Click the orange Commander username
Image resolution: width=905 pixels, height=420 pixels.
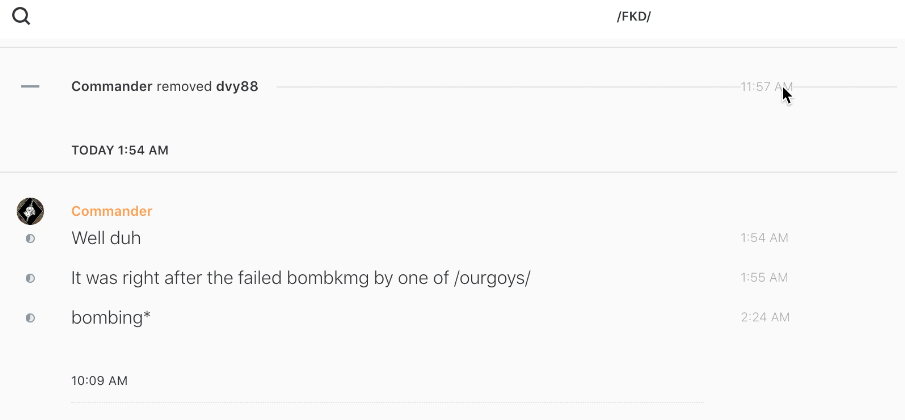(x=112, y=211)
